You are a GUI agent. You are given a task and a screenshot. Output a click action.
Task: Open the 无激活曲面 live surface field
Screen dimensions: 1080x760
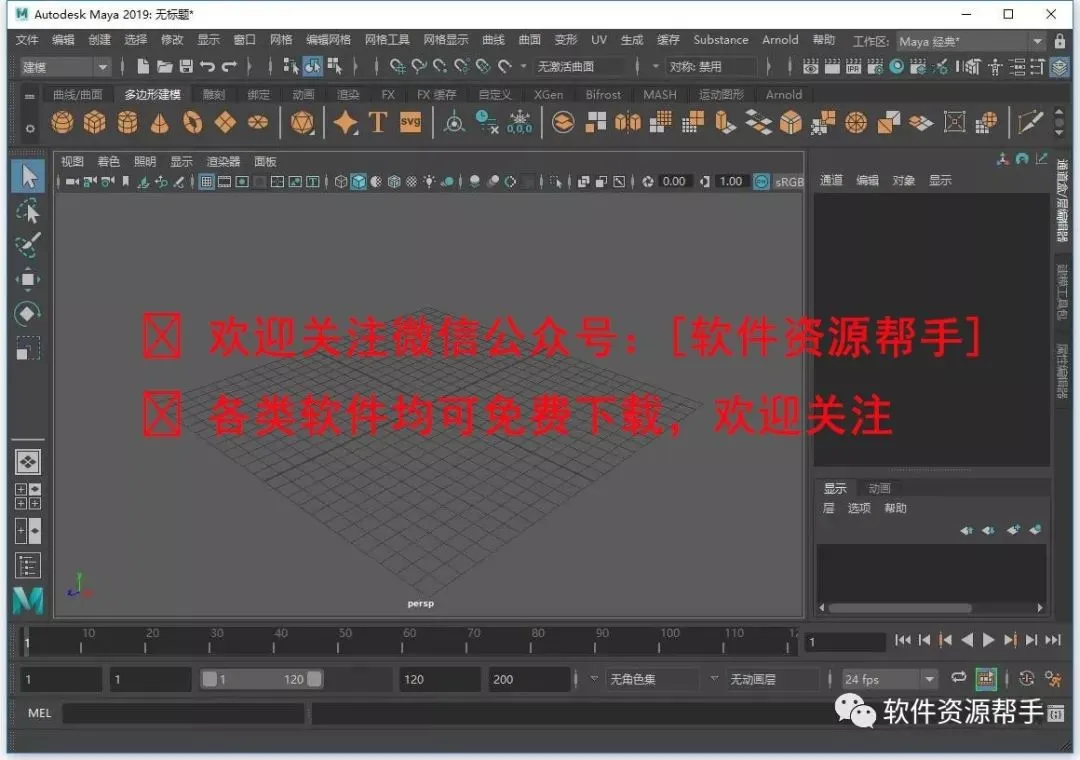(x=581, y=67)
